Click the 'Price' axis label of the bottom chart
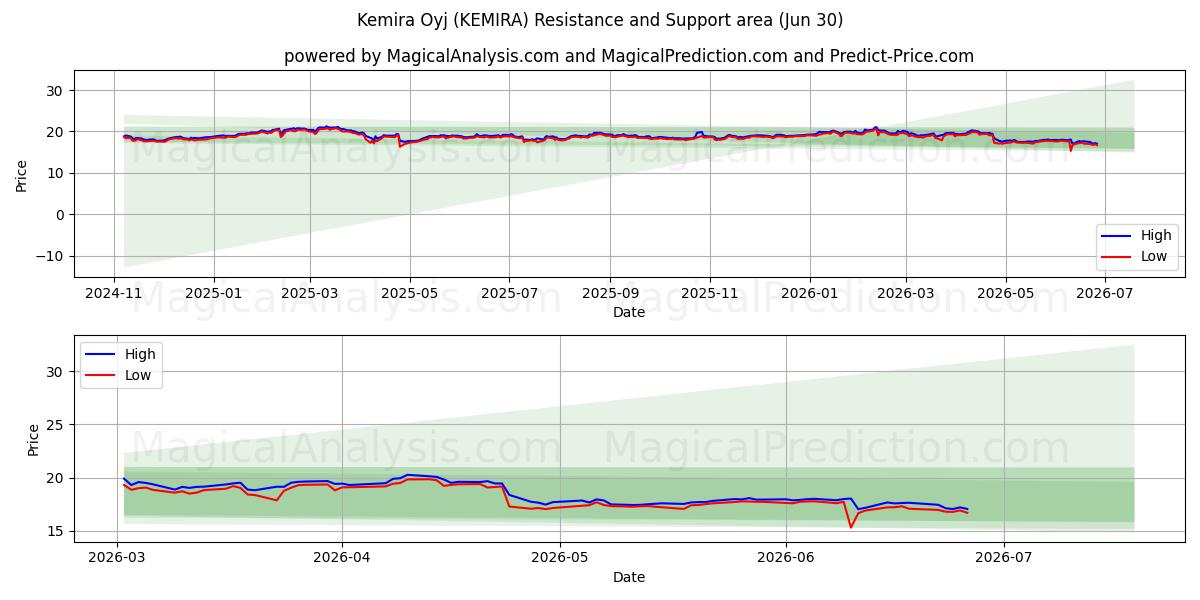1200x600 pixels. (x=34, y=439)
